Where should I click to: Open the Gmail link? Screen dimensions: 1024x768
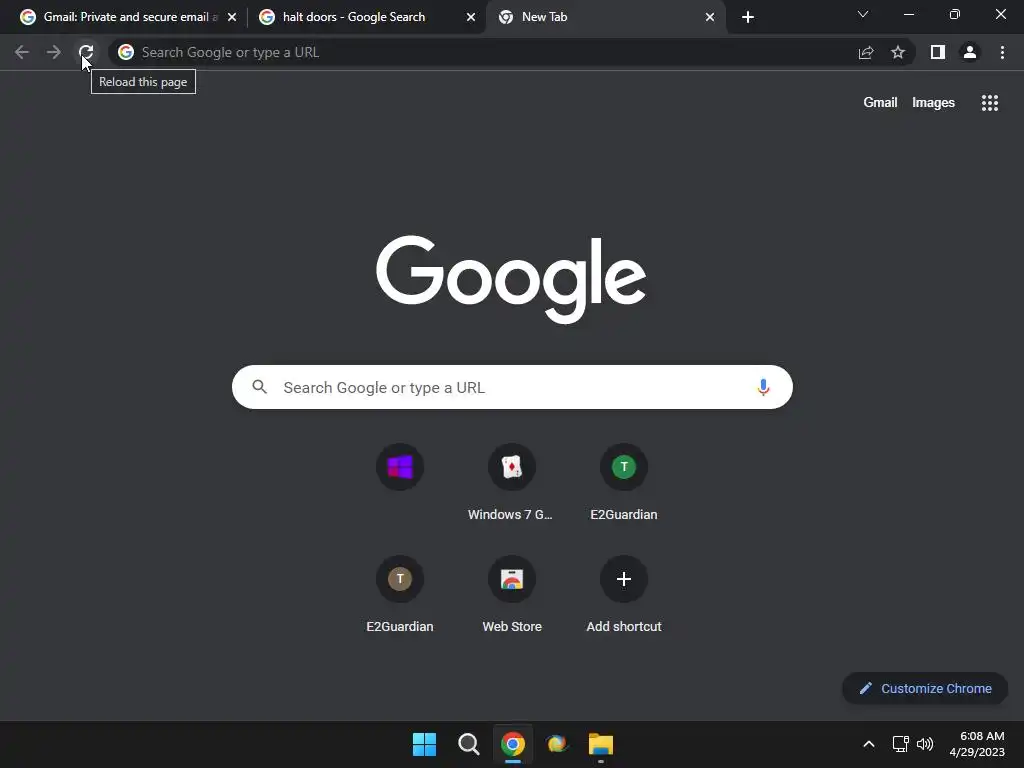[880, 103]
